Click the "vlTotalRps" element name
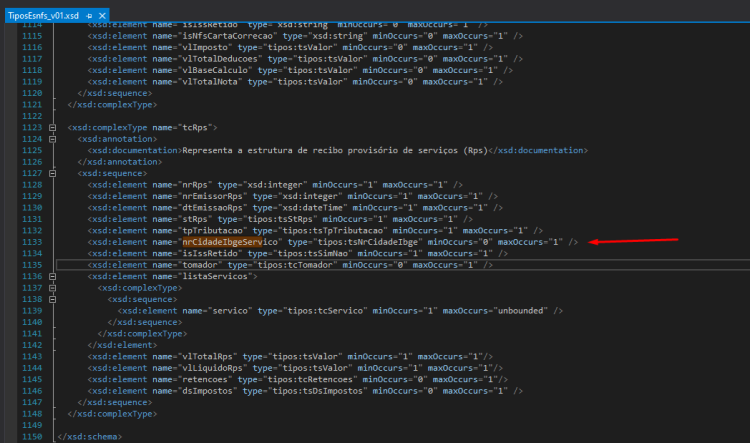The height and width of the screenshot is (443, 750). click(x=208, y=357)
